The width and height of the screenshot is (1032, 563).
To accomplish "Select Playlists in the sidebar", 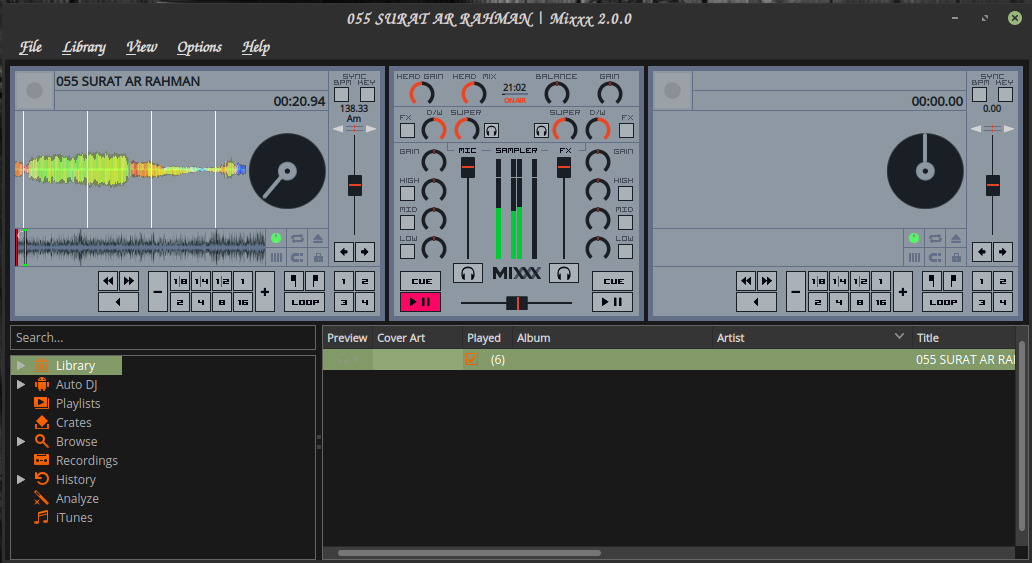I will tap(78, 404).
